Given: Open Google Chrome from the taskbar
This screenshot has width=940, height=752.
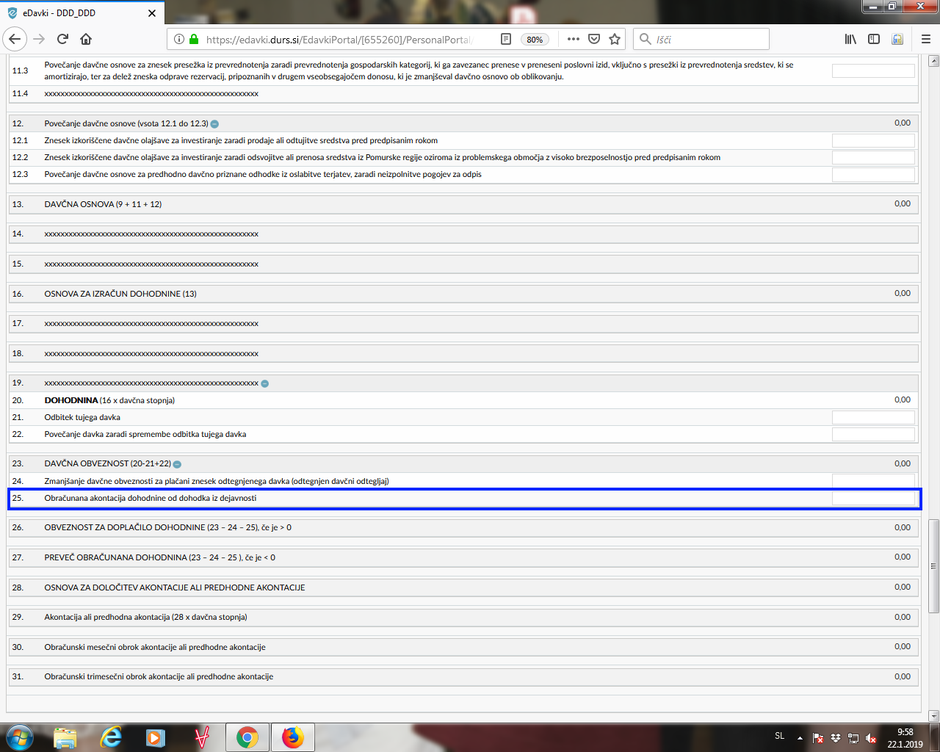Looking at the screenshot, I should coord(246,738).
